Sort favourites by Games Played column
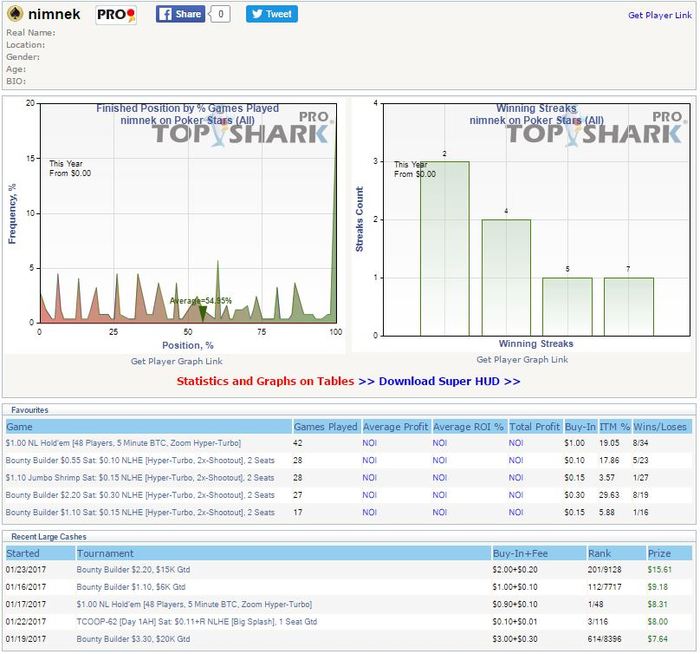 [x=326, y=427]
